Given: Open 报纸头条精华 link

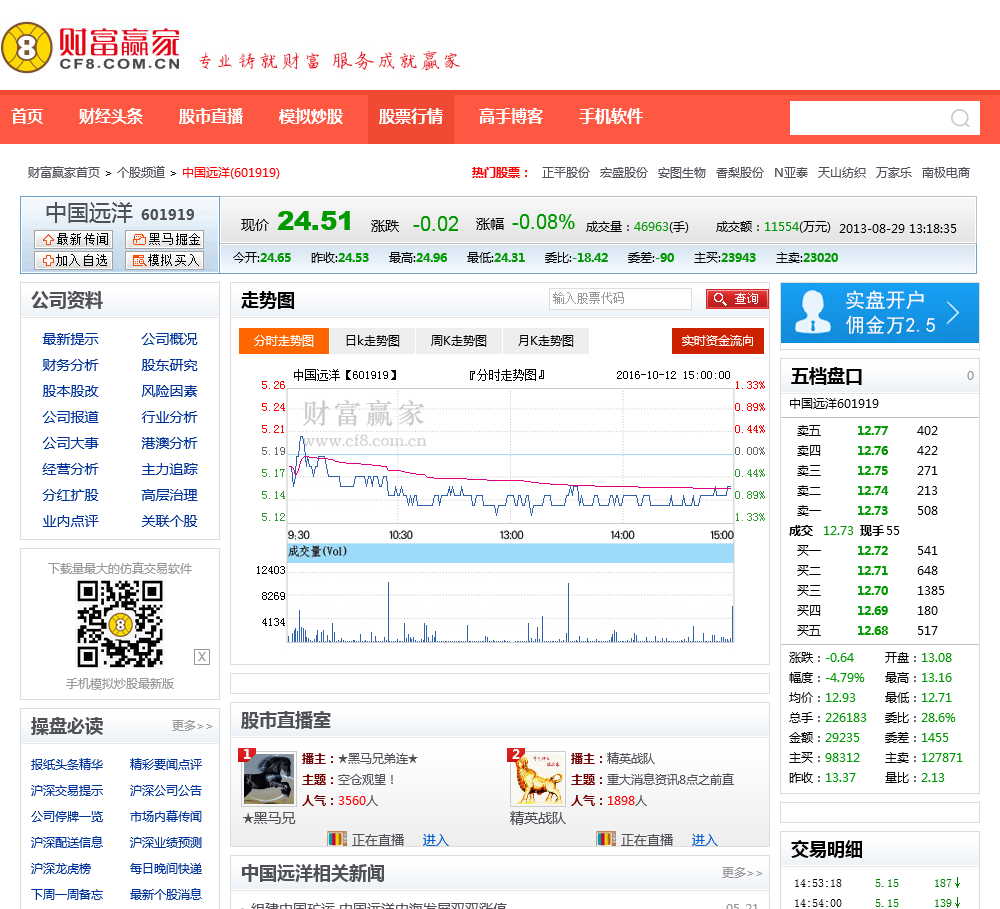Looking at the screenshot, I should pyautogui.click(x=67, y=764).
